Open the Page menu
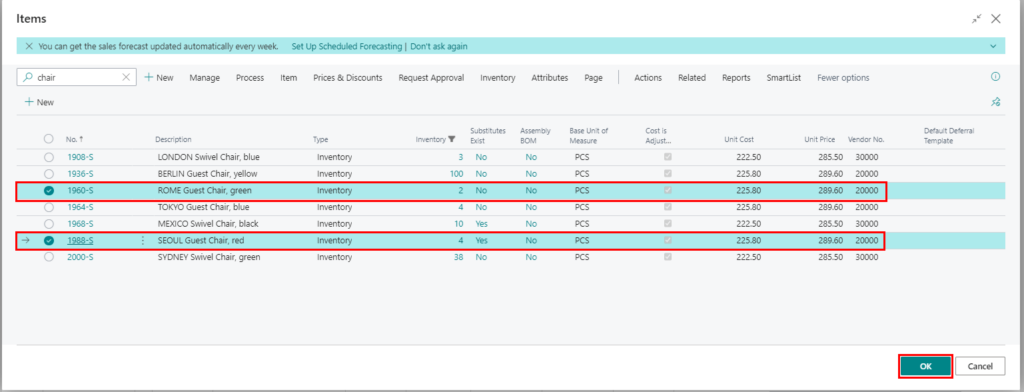Viewport: 1024px width, 392px height. (x=593, y=78)
